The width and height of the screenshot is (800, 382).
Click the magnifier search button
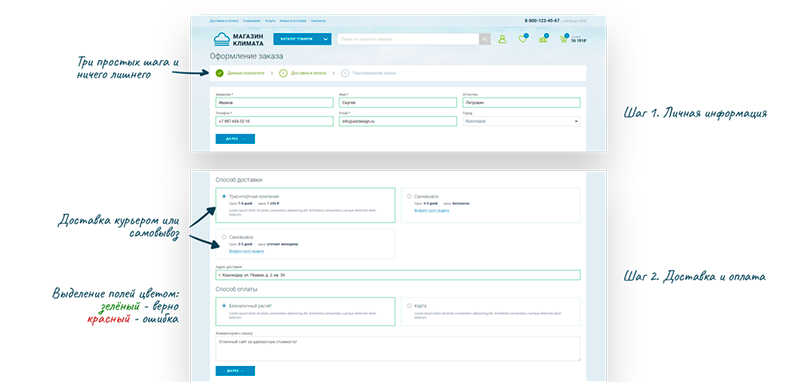tap(485, 39)
